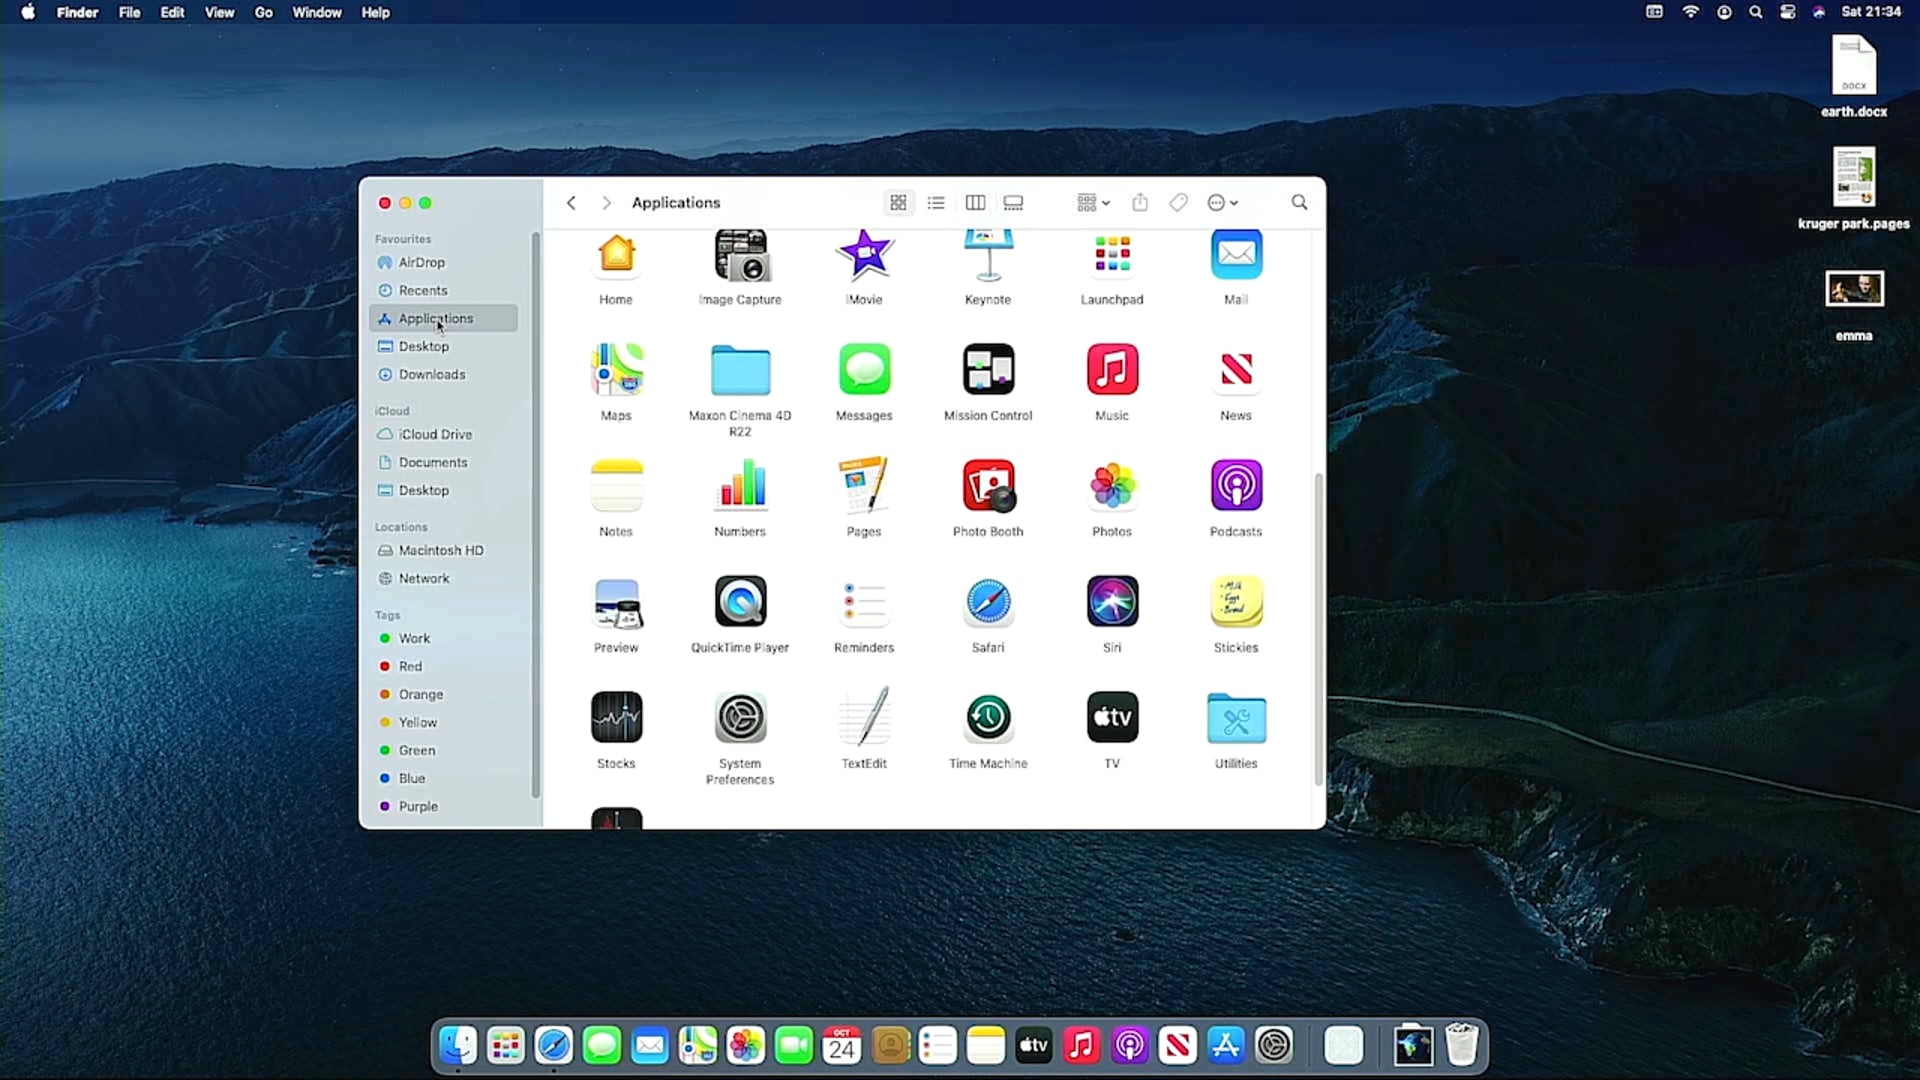Select the Safari app icon in Finder window
1920x1080 pixels.
pos(988,602)
